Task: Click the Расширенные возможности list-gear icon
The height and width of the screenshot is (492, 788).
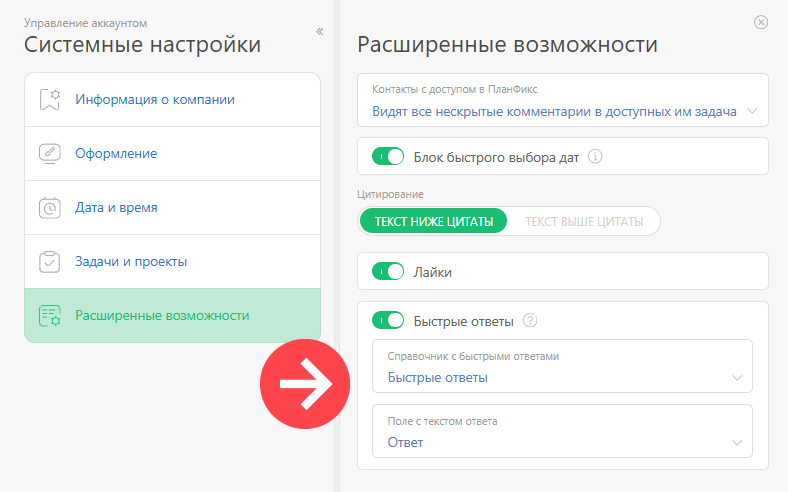Action: click(50, 316)
